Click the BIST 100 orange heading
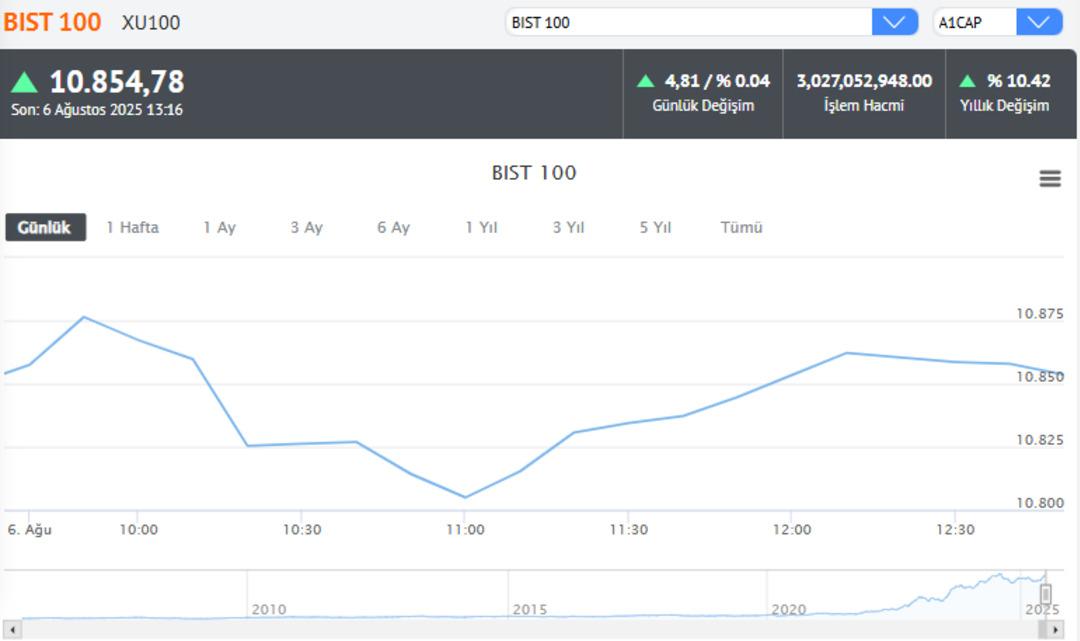The image size is (1080, 641). coord(52,22)
